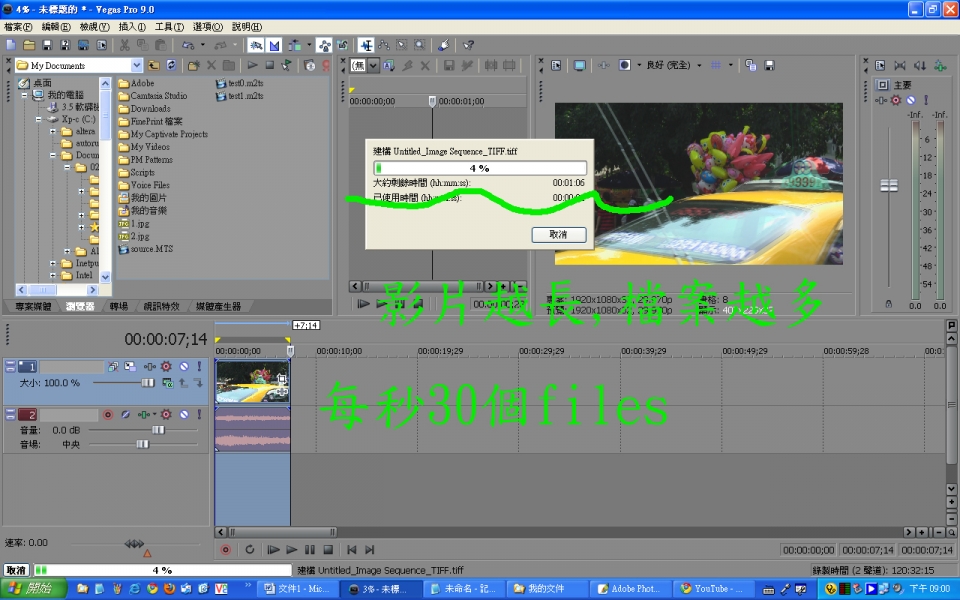Open the 檔案 (File) menu
The height and width of the screenshot is (600, 960).
point(18,27)
